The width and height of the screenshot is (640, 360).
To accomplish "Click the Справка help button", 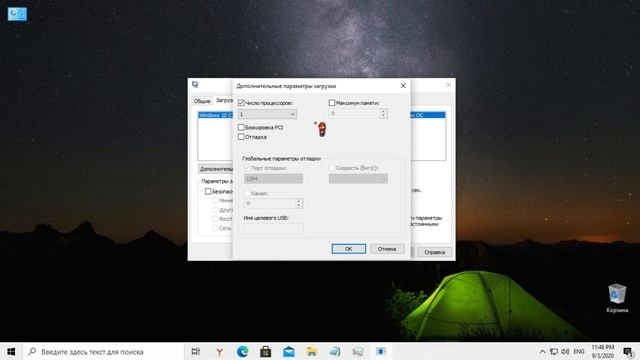I will tap(434, 252).
